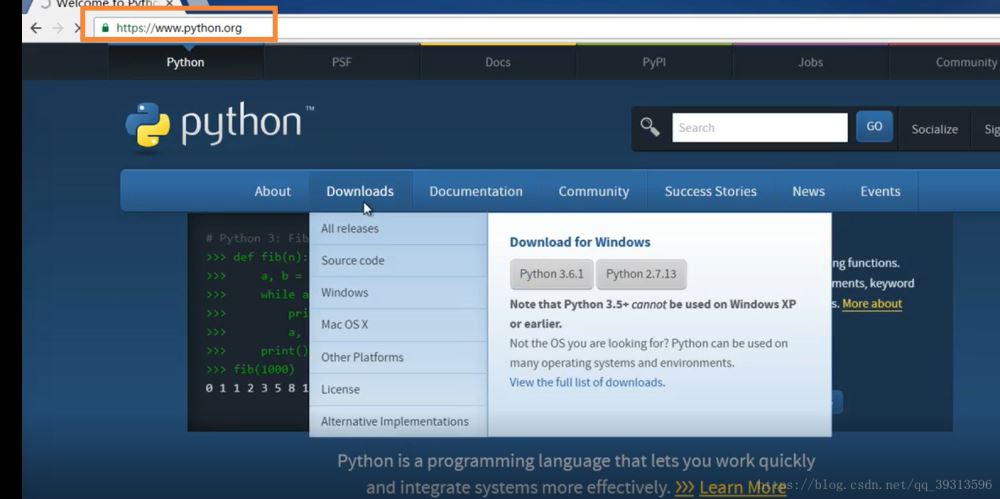Follow the More about link
Image resolution: width=1000 pixels, height=499 pixels.
(x=872, y=304)
